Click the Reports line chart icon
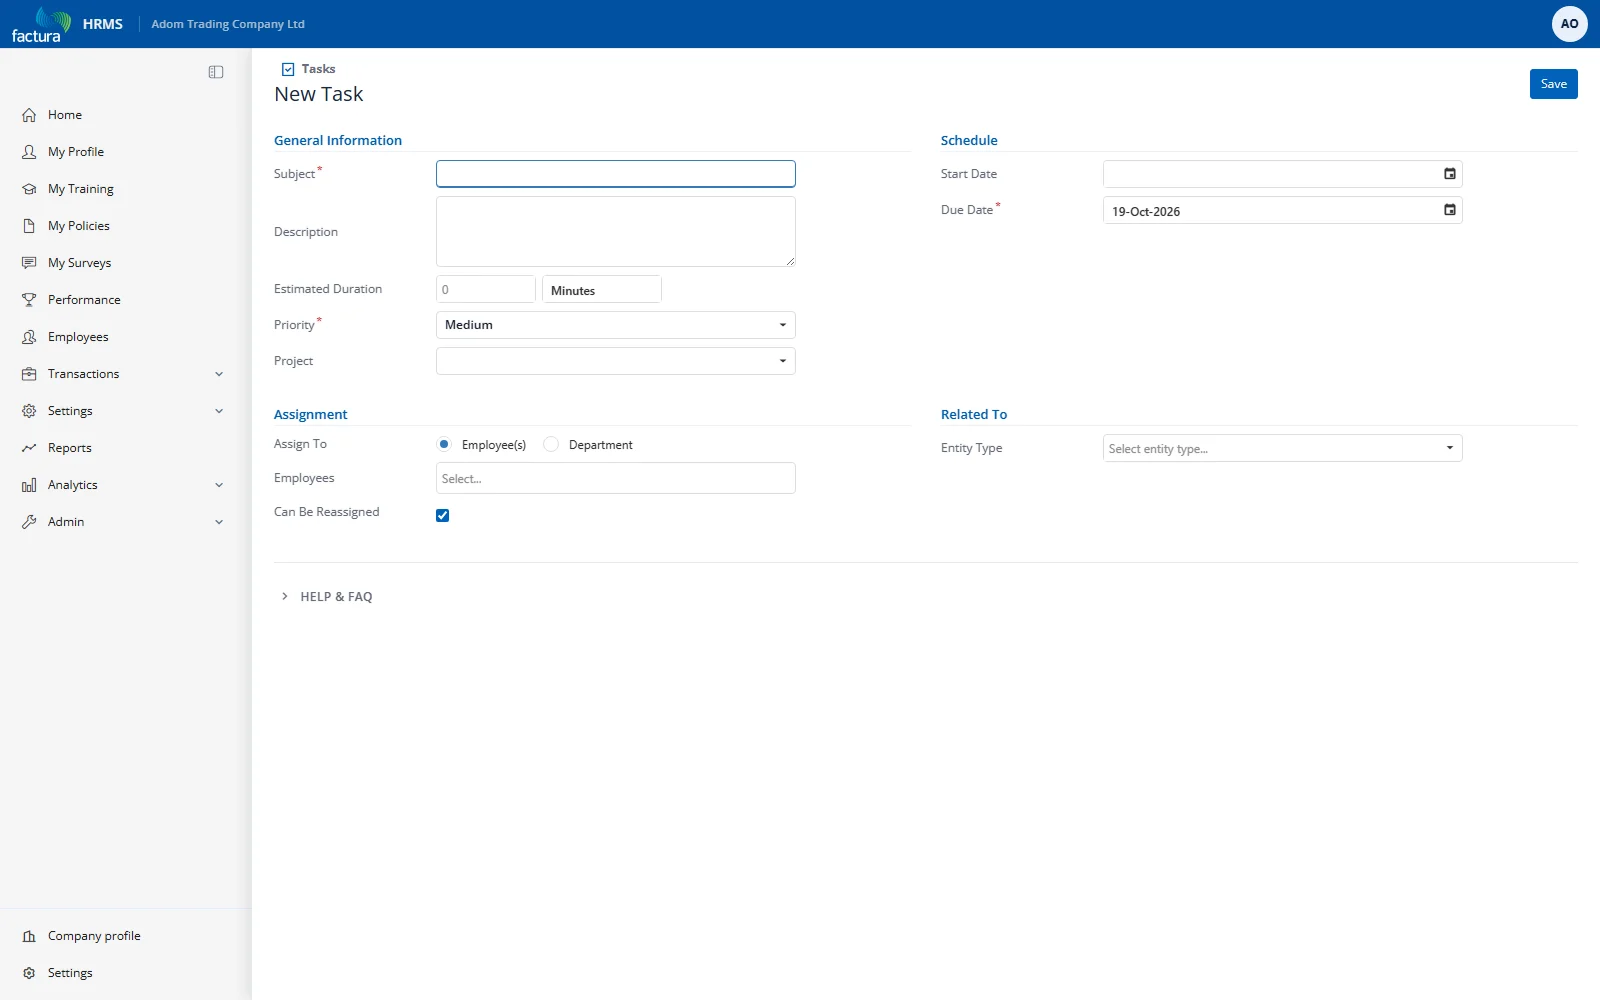This screenshot has height=1000, width=1600. (x=29, y=448)
